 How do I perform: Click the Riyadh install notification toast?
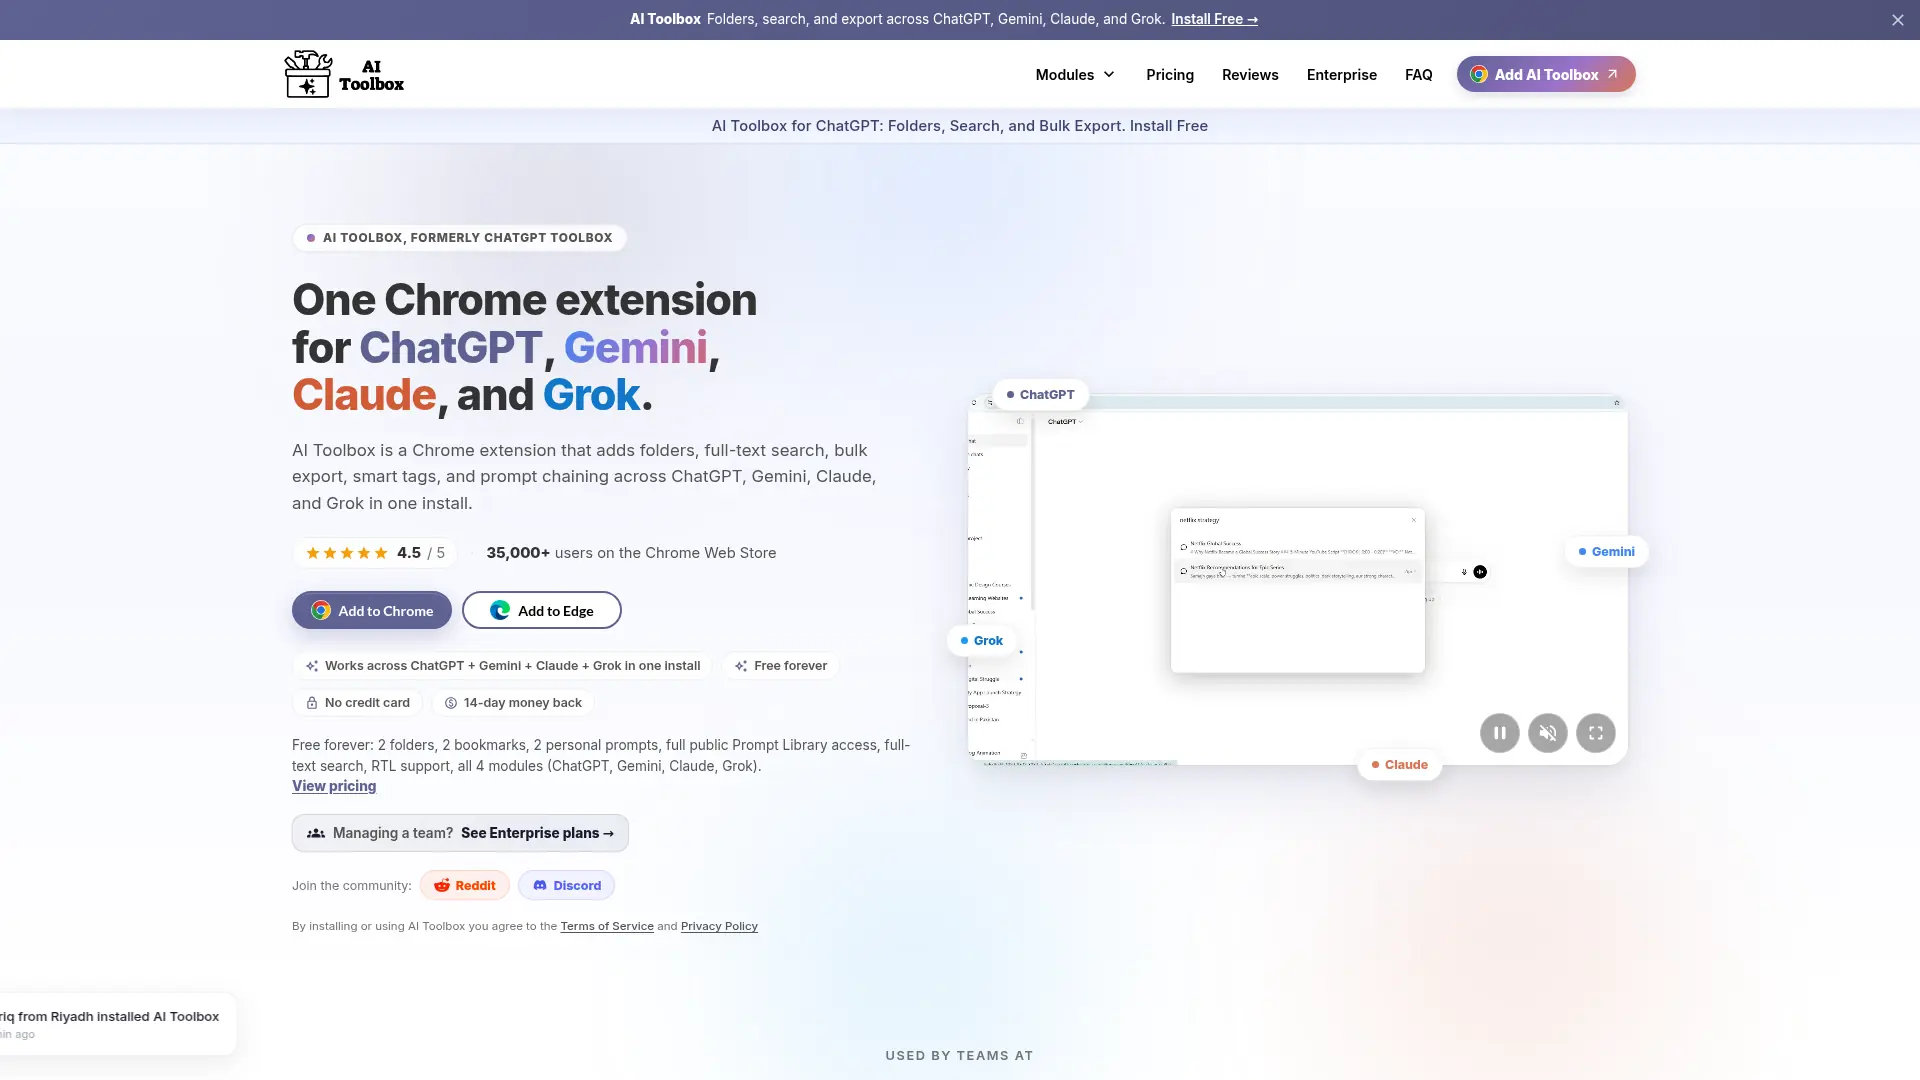[x=117, y=1023]
